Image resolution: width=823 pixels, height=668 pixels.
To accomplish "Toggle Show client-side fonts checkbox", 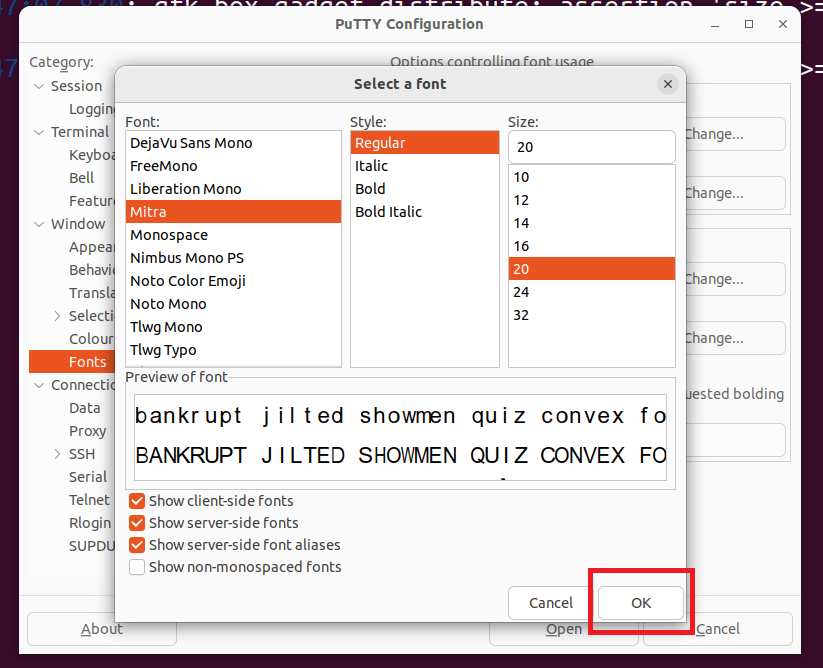I will (137, 501).
